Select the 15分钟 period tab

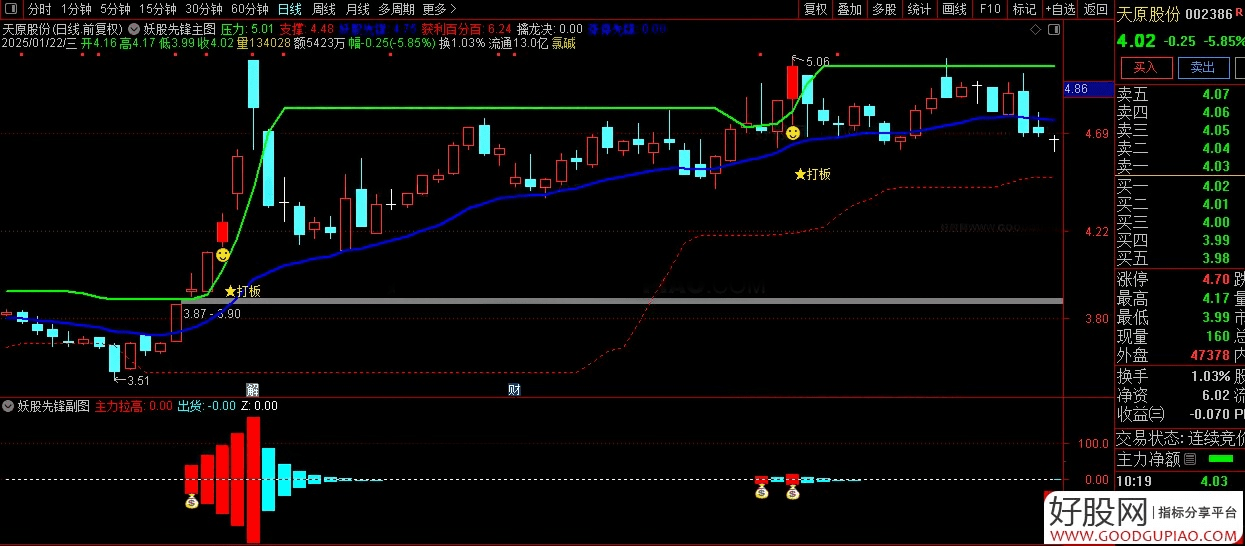(x=158, y=9)
